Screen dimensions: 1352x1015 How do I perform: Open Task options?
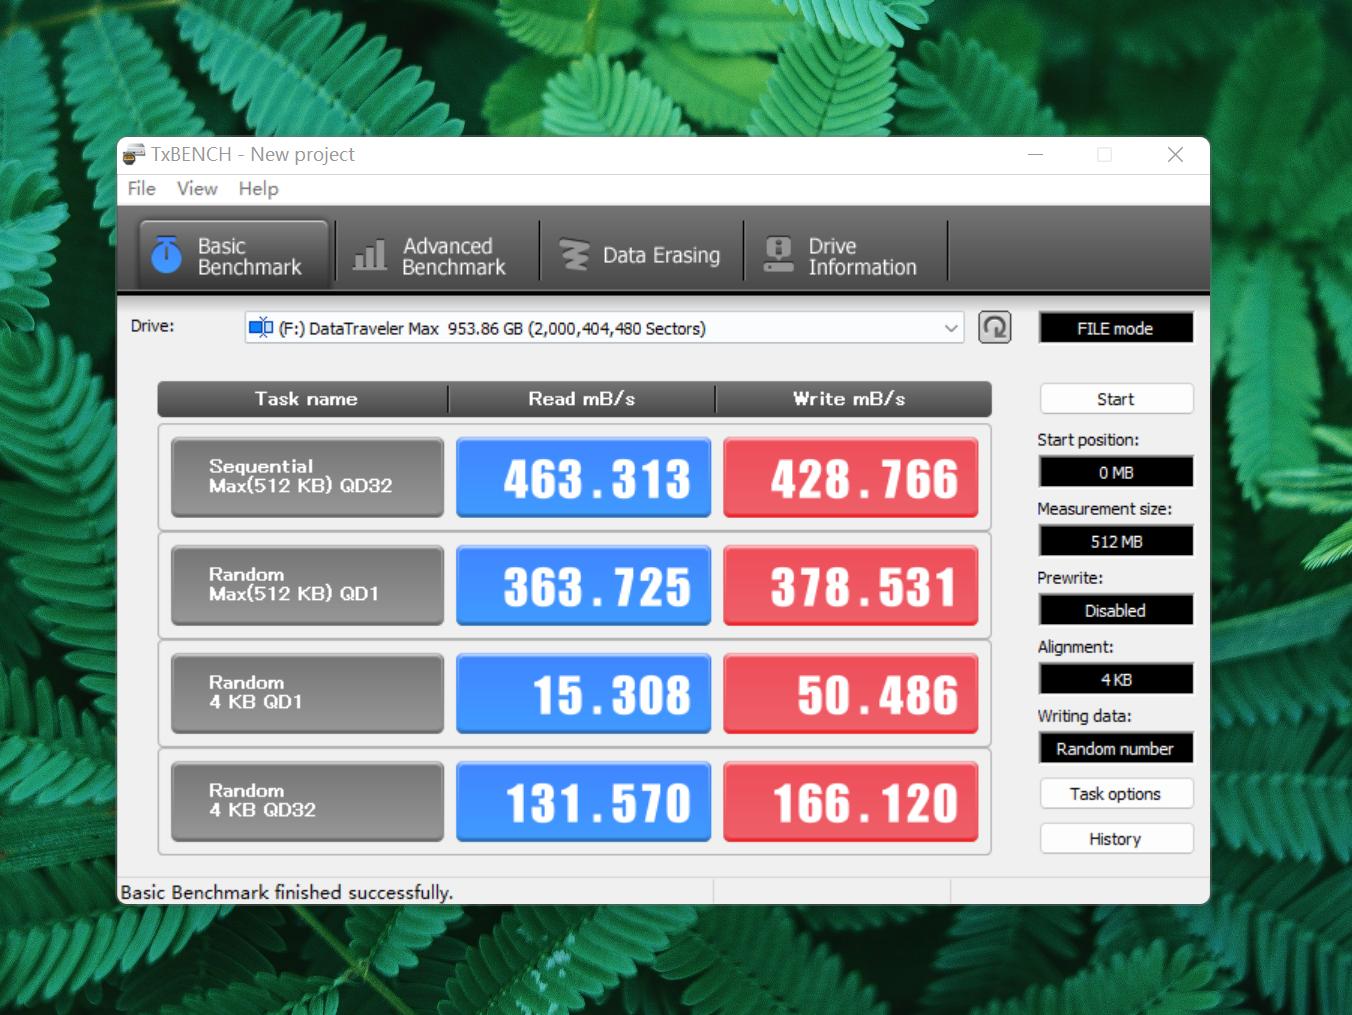point(1116,794)
